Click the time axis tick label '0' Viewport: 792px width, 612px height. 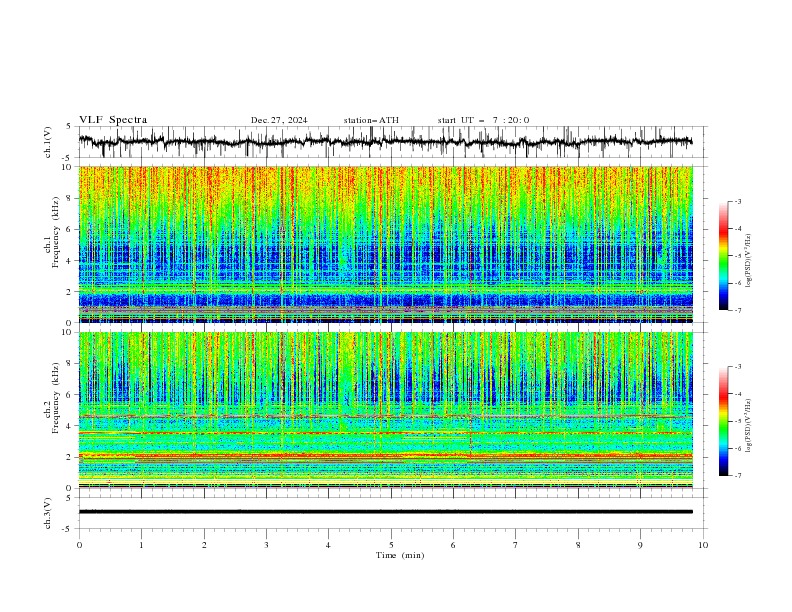79,545
